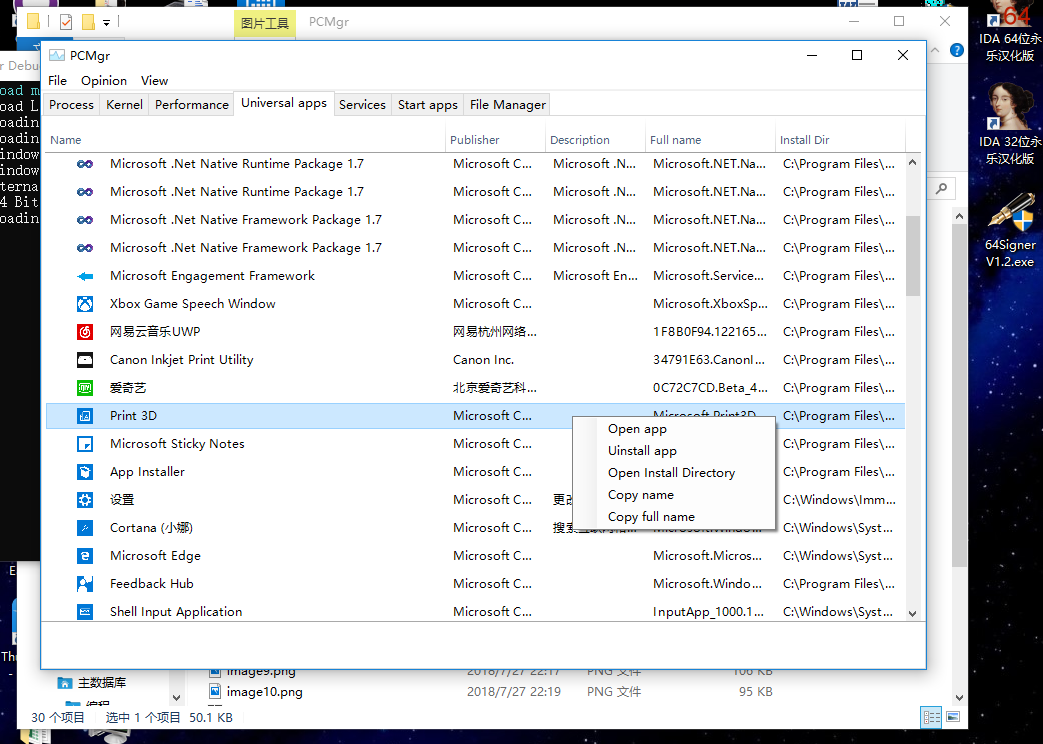This screenshot has height=744, width=1043.
Task: Choose Open app from context menu
Action: click(674, 429)
